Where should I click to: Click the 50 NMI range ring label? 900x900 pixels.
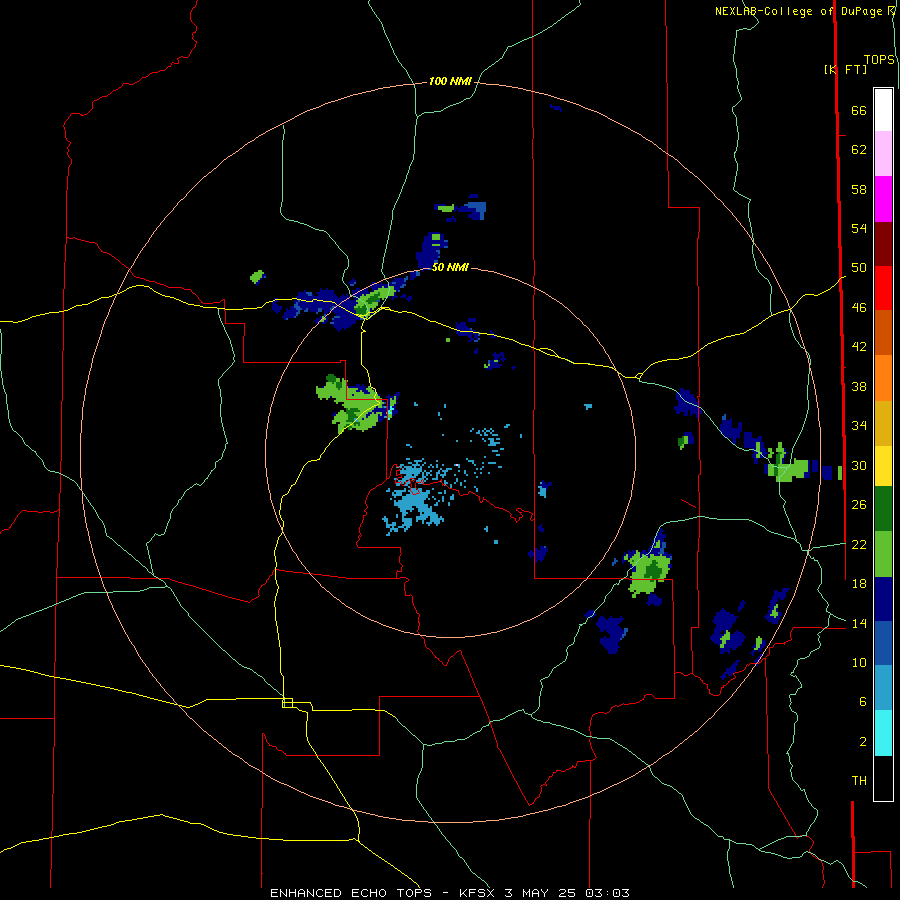[450, 267]
